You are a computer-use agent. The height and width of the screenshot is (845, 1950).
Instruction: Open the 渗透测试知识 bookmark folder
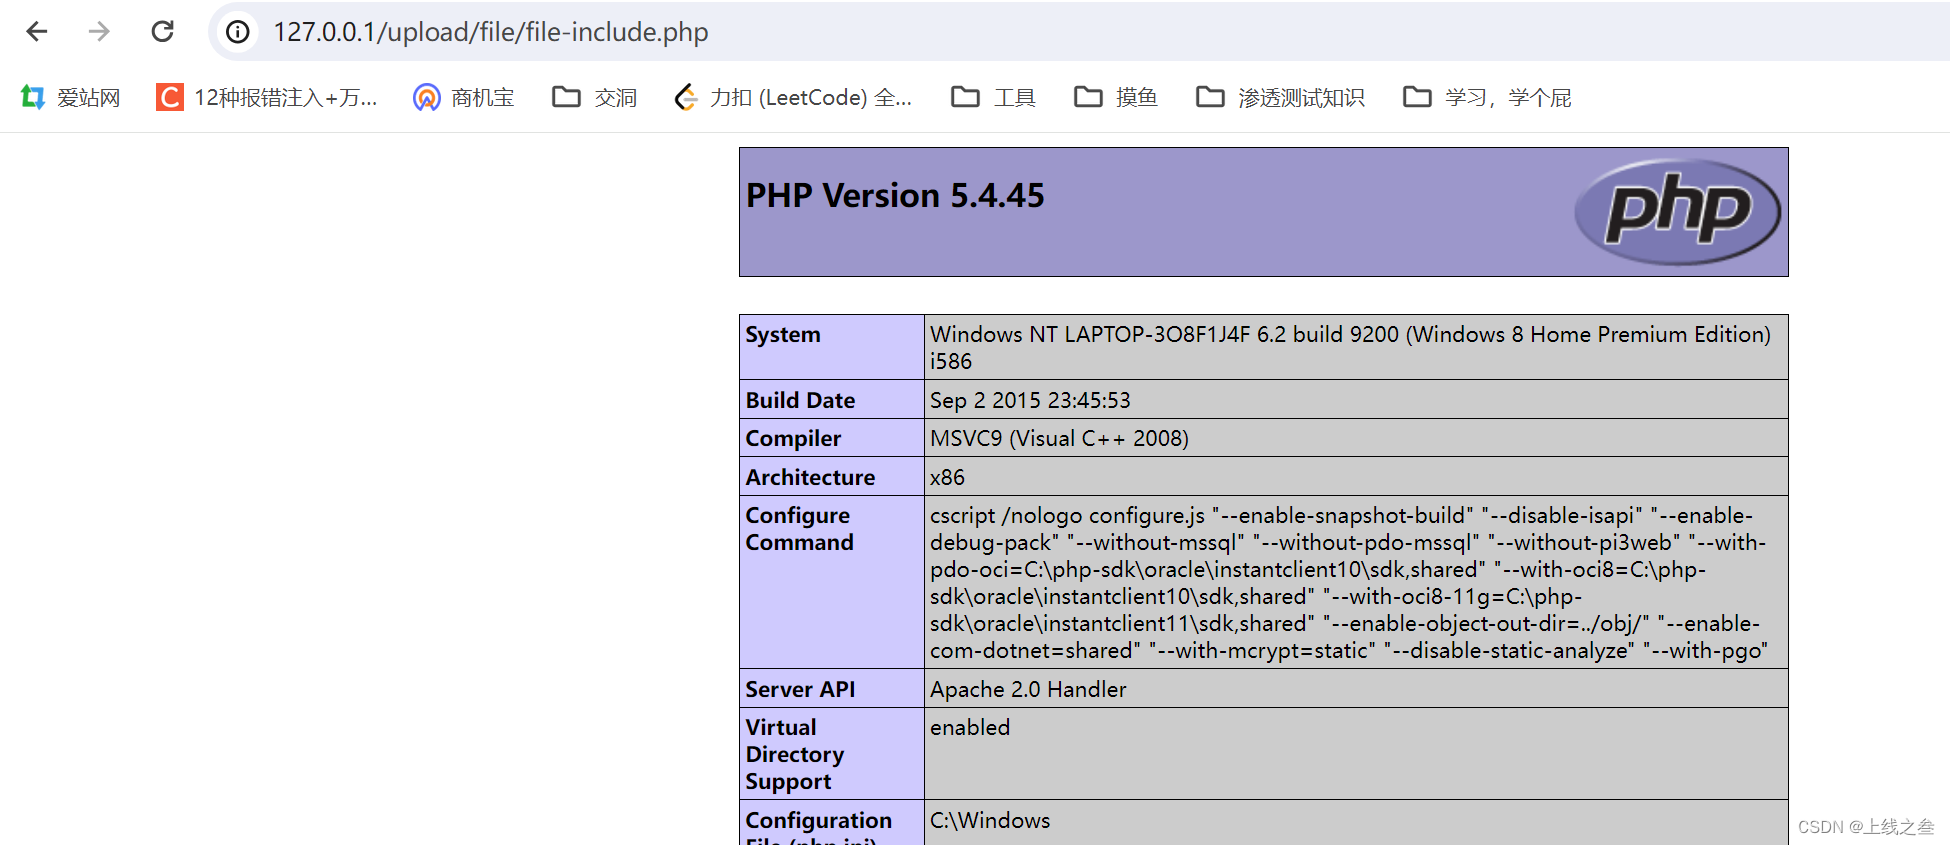tap(1280, 97)
